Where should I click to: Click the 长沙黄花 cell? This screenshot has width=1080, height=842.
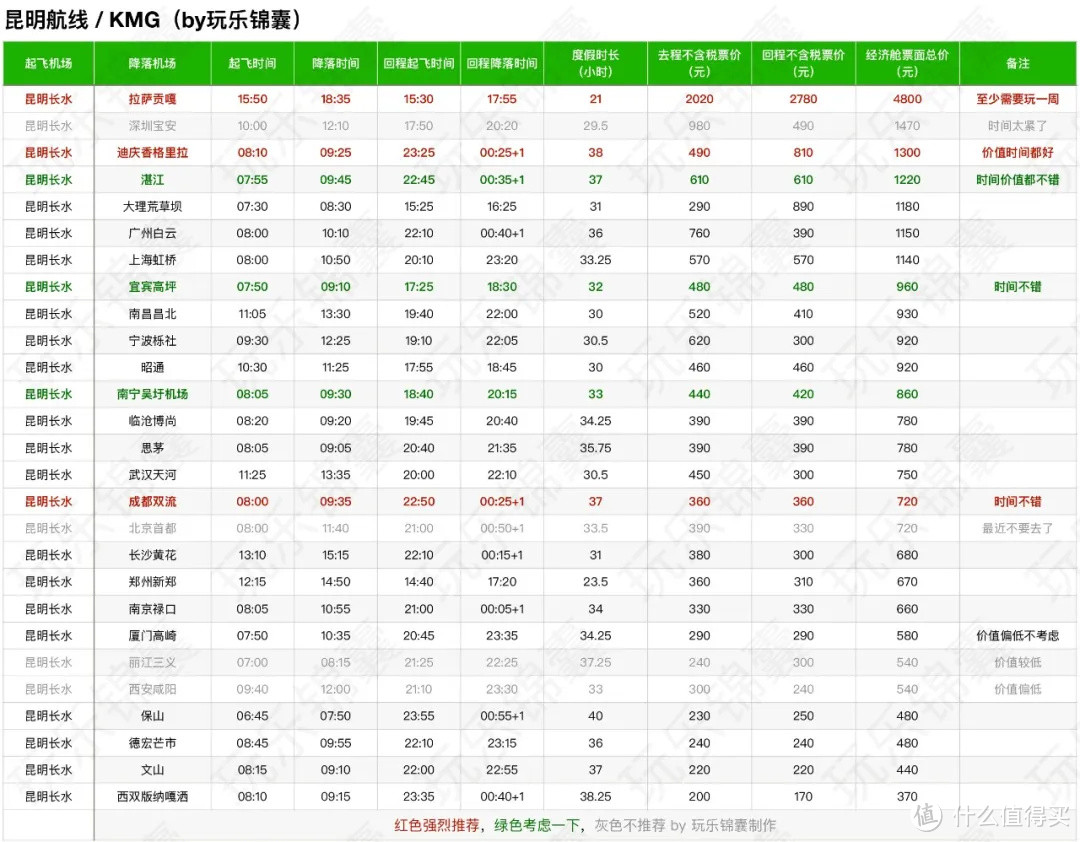click(152, 555)
